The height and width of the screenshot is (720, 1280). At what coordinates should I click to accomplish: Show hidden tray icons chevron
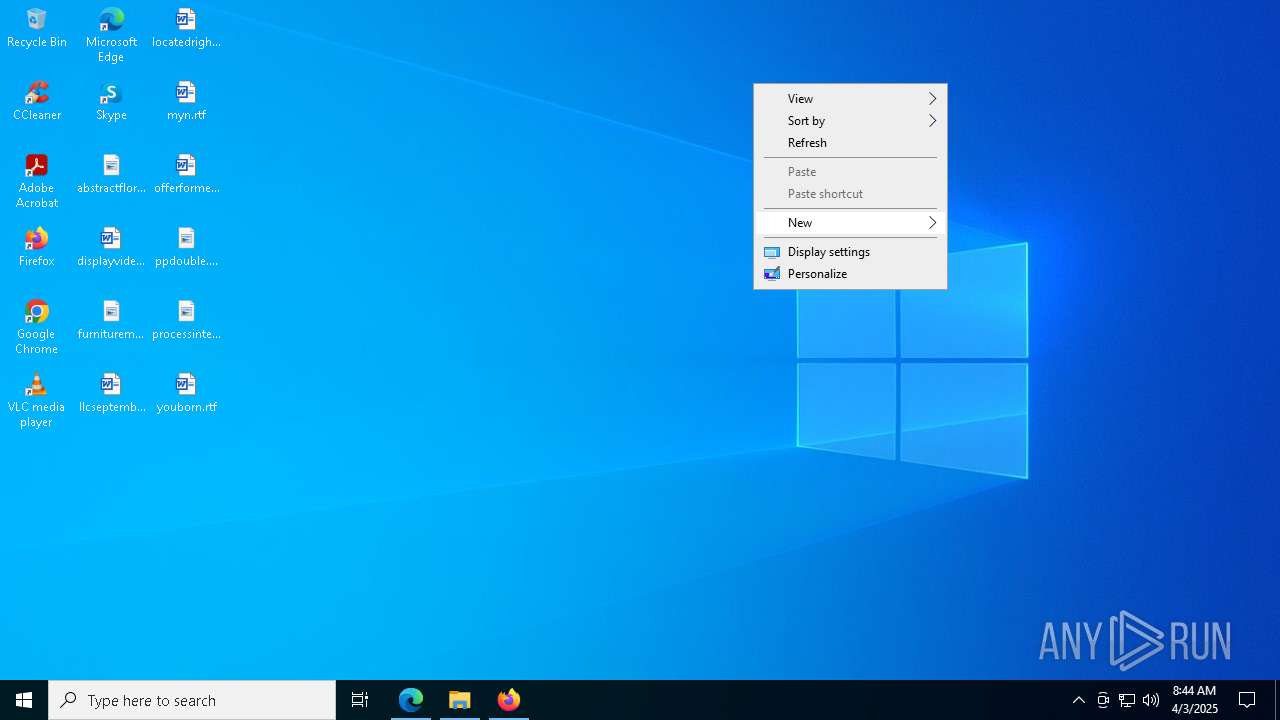[x=1078, y=700]
